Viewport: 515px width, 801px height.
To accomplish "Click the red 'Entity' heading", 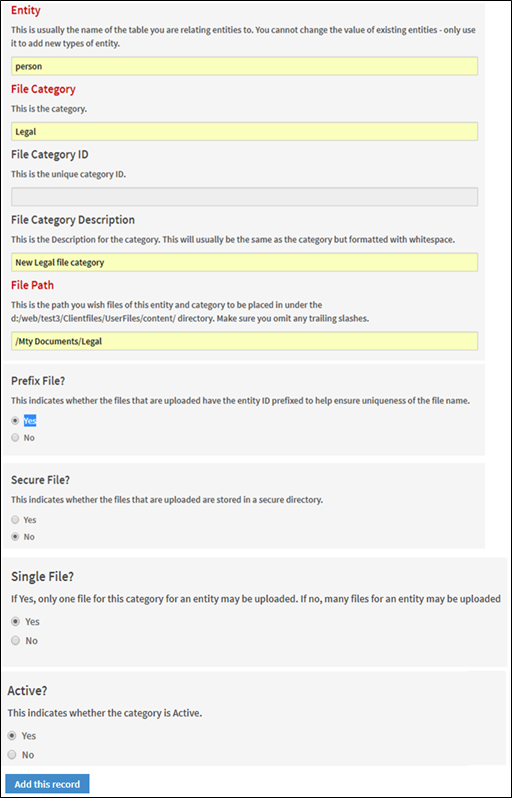I will point(26,10).
